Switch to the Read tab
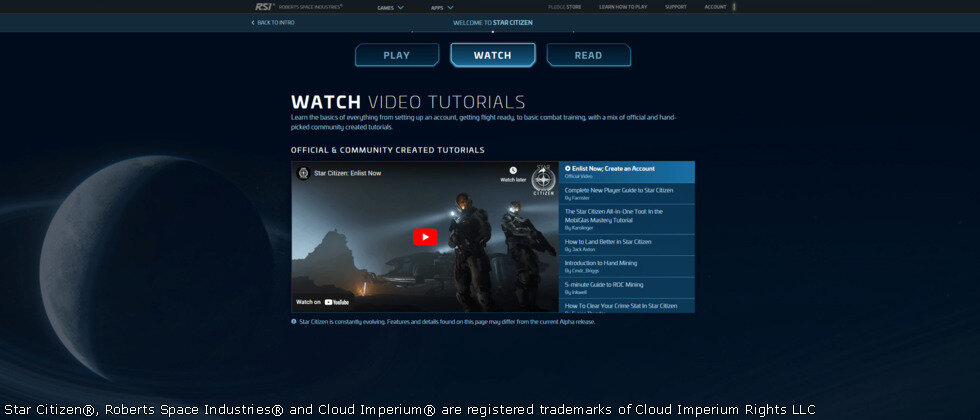 [x=588, y=55]
